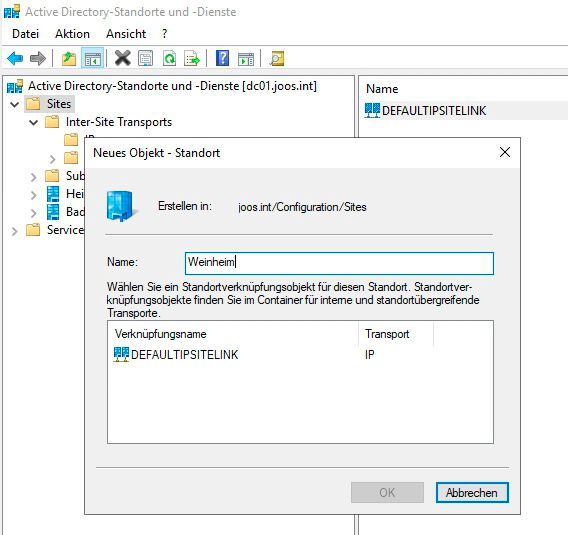The width and height of the screenshot is (568, 535).
Task: Click the blue Back arrow in toolbar
Action: coord(15,58)
